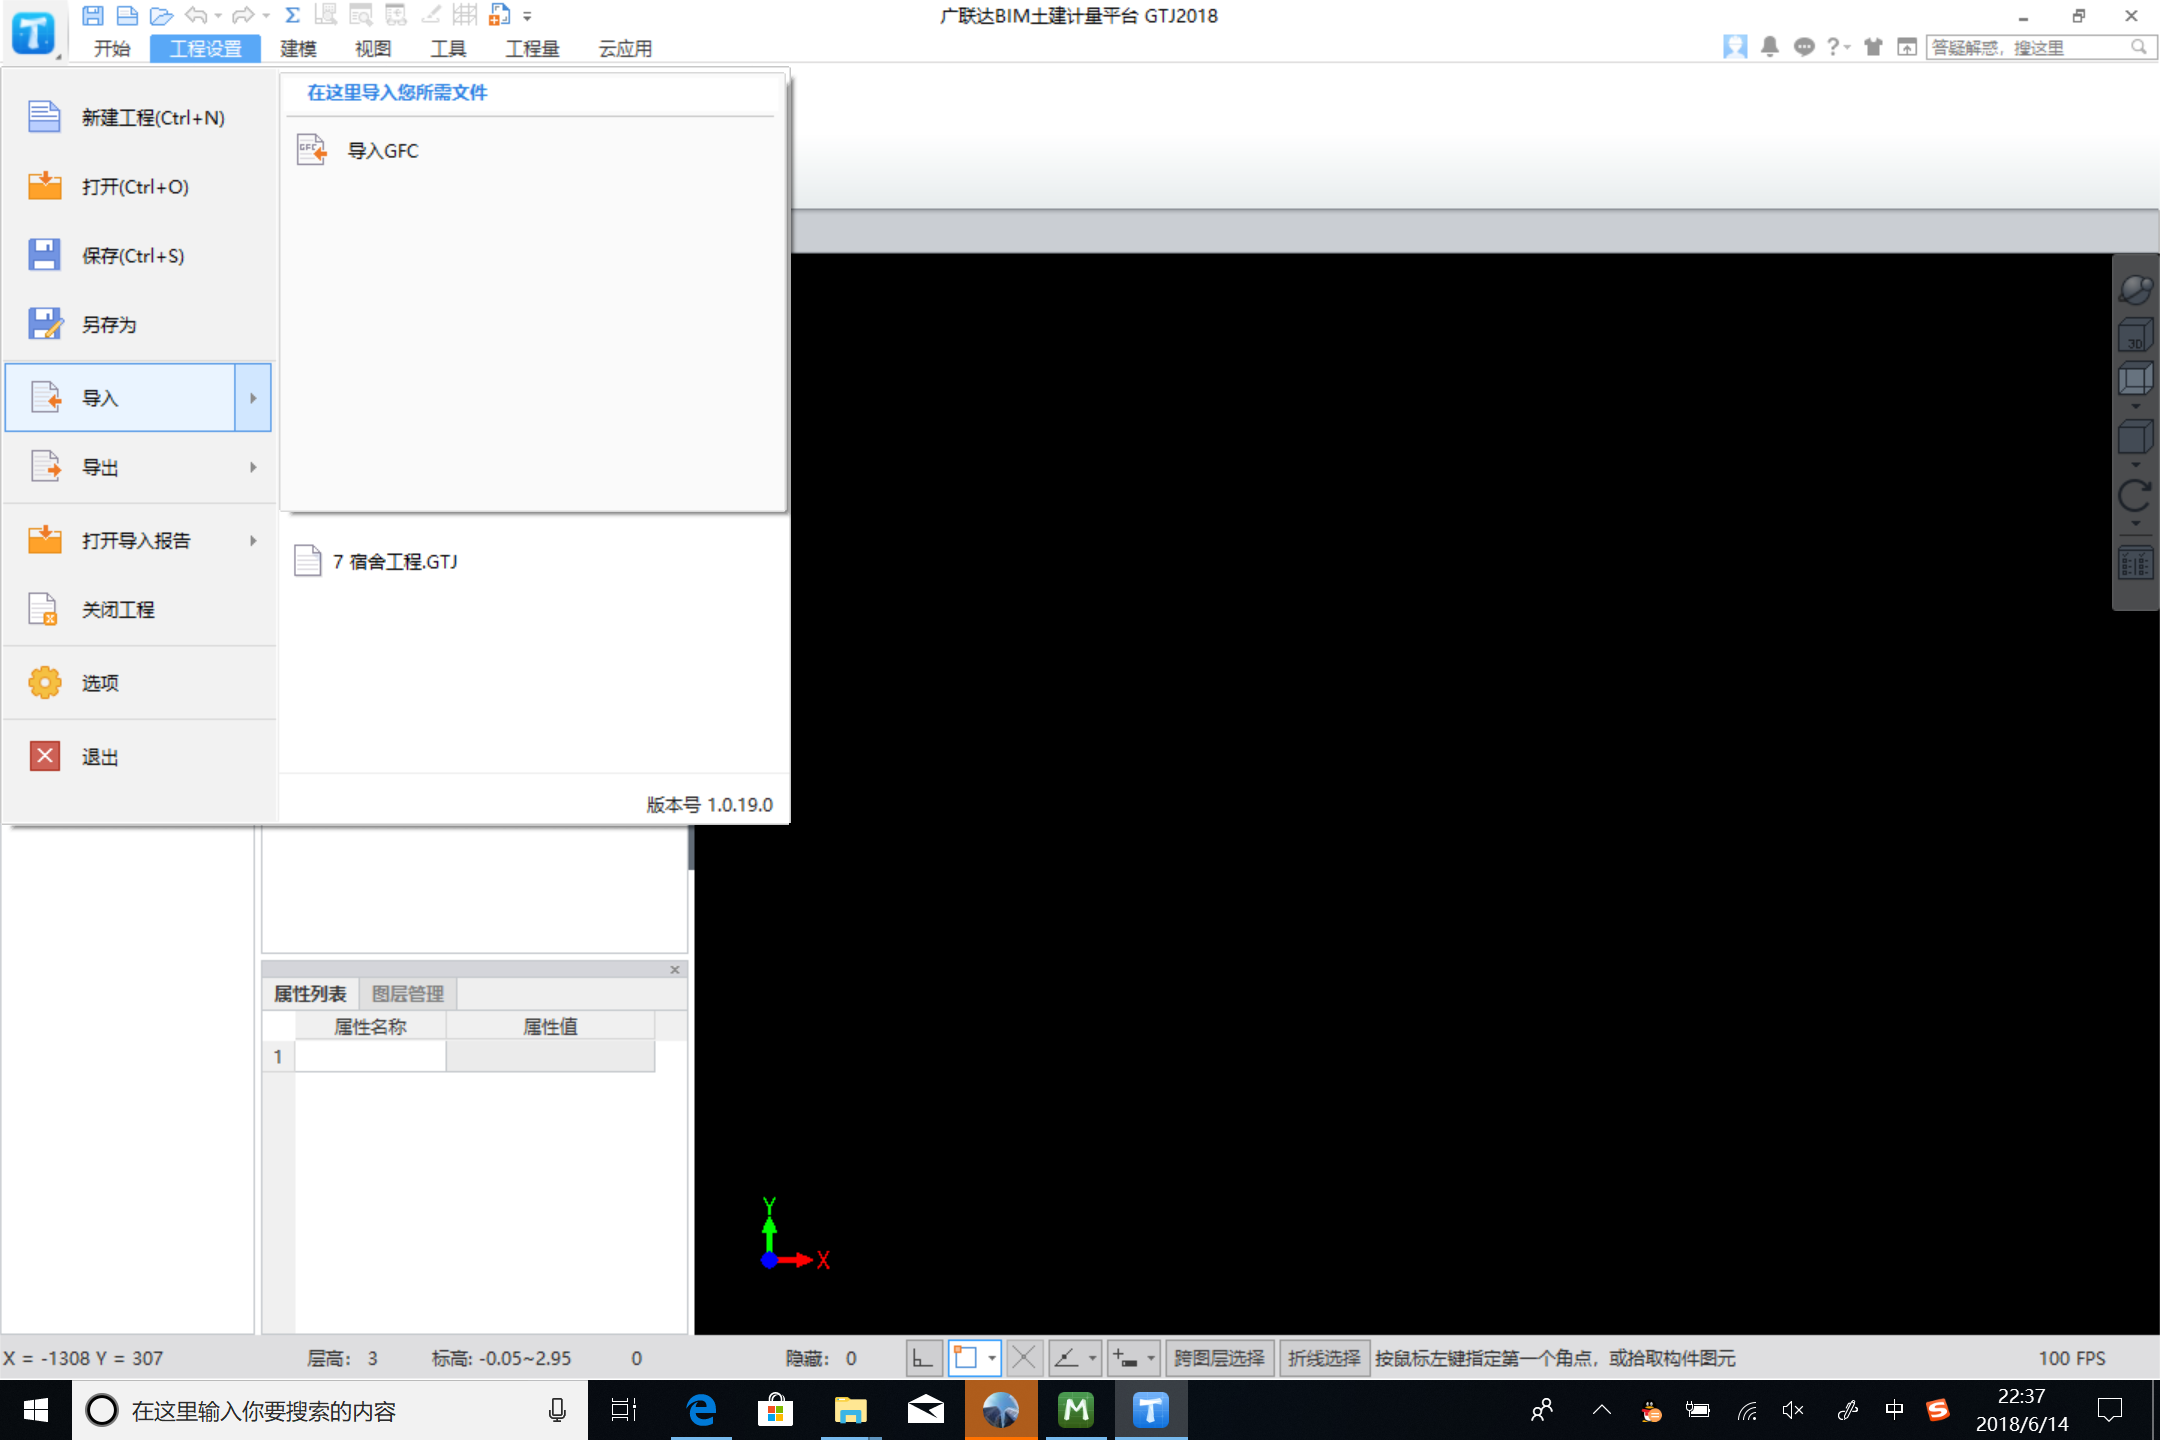
Task: Close the properties panel with the x
Action: 675,969
